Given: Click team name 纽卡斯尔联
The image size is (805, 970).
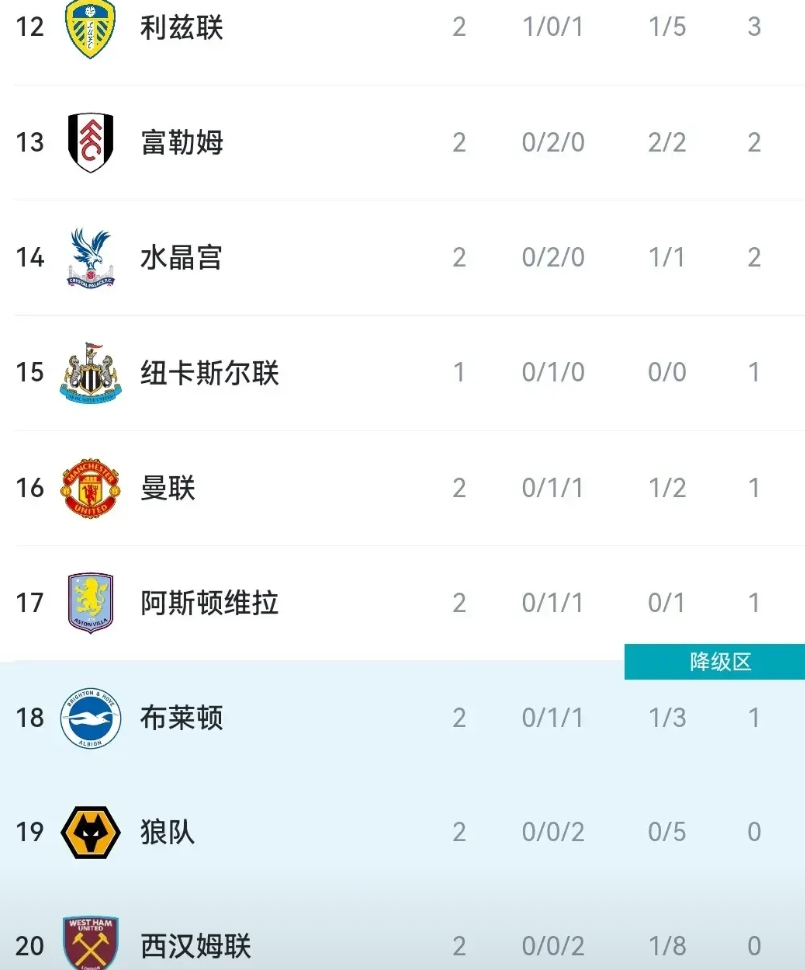Looking at the screenshot, I should click(x=209, y=373).
